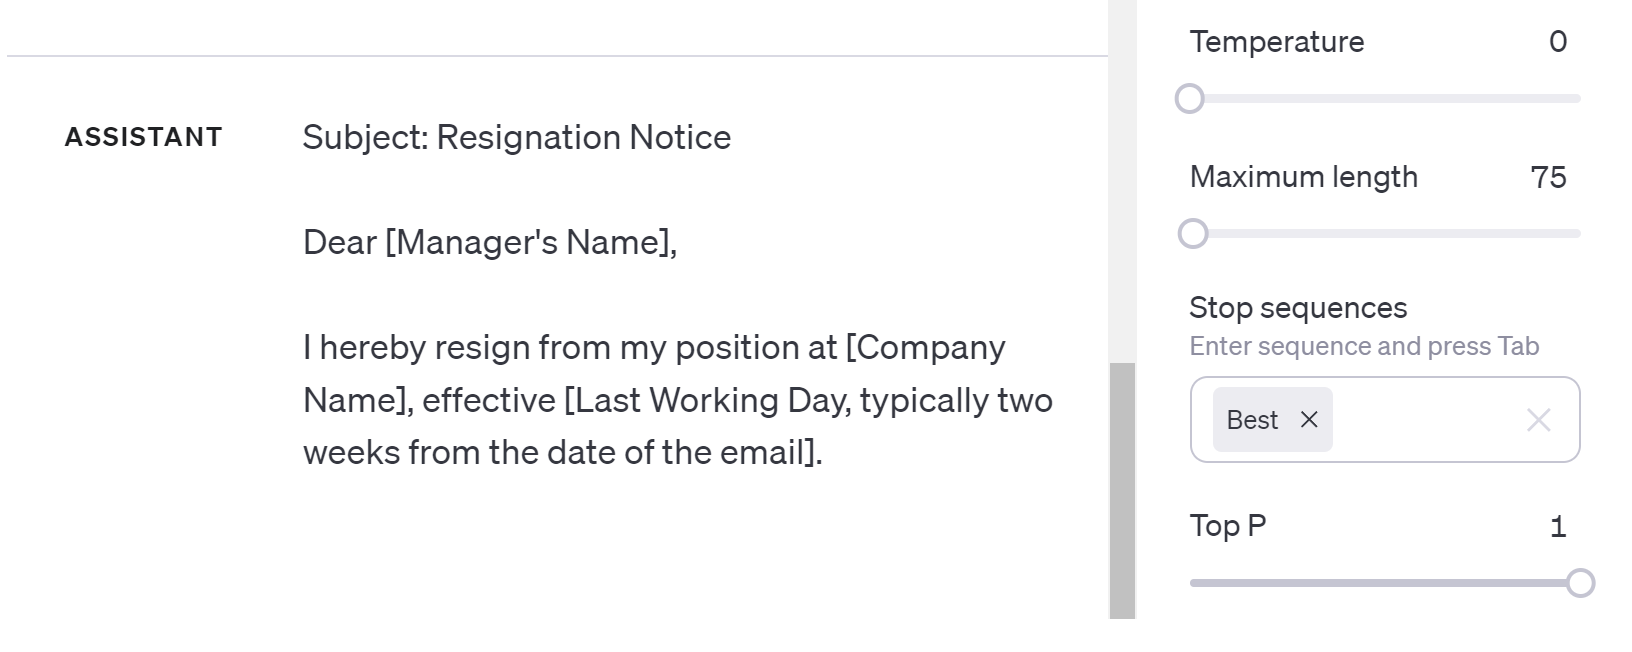The width and height of the screenshot is (1632, 652).
Task: Edit the Temperature value 0
Action: [1557, 42]
